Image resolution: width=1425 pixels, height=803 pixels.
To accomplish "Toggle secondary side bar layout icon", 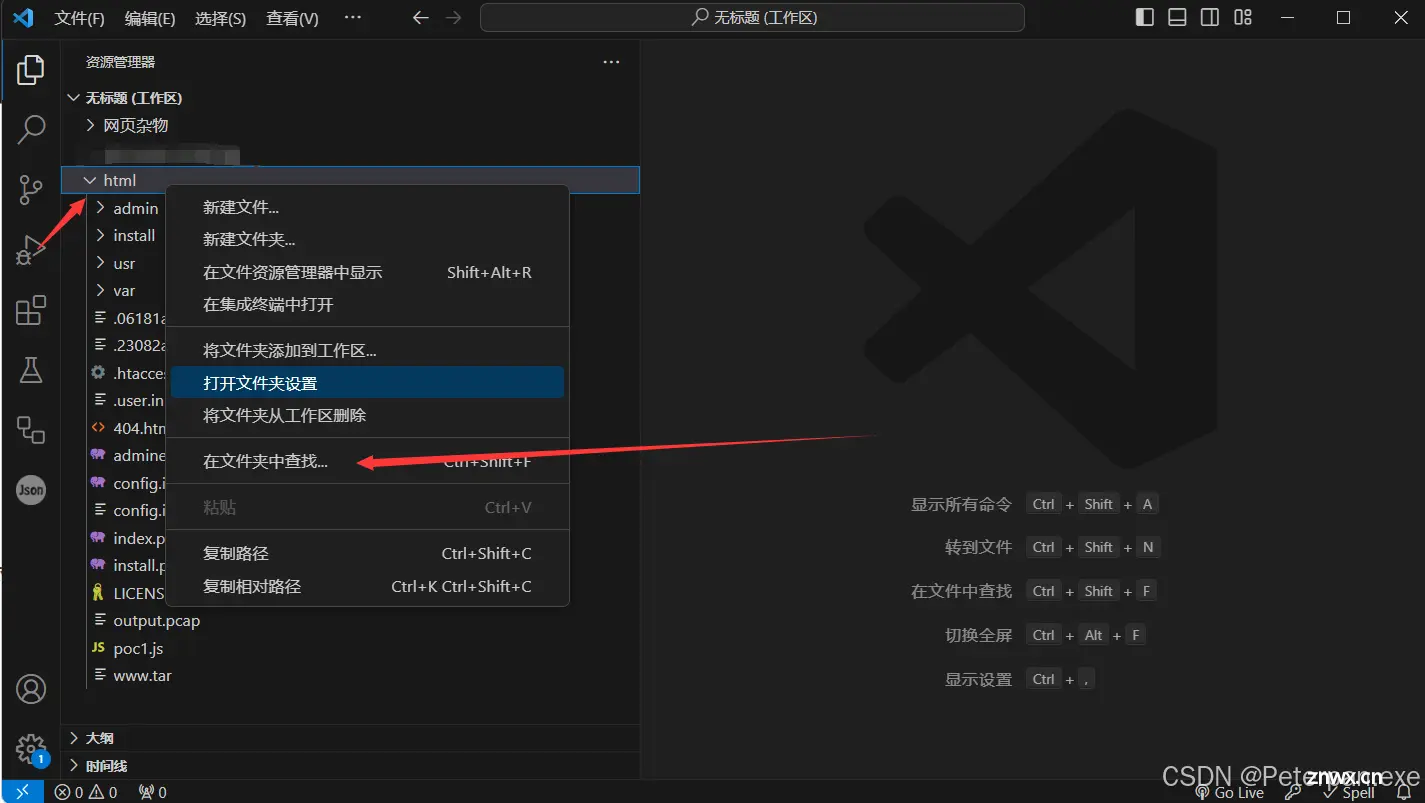I will pos(1210,18).
